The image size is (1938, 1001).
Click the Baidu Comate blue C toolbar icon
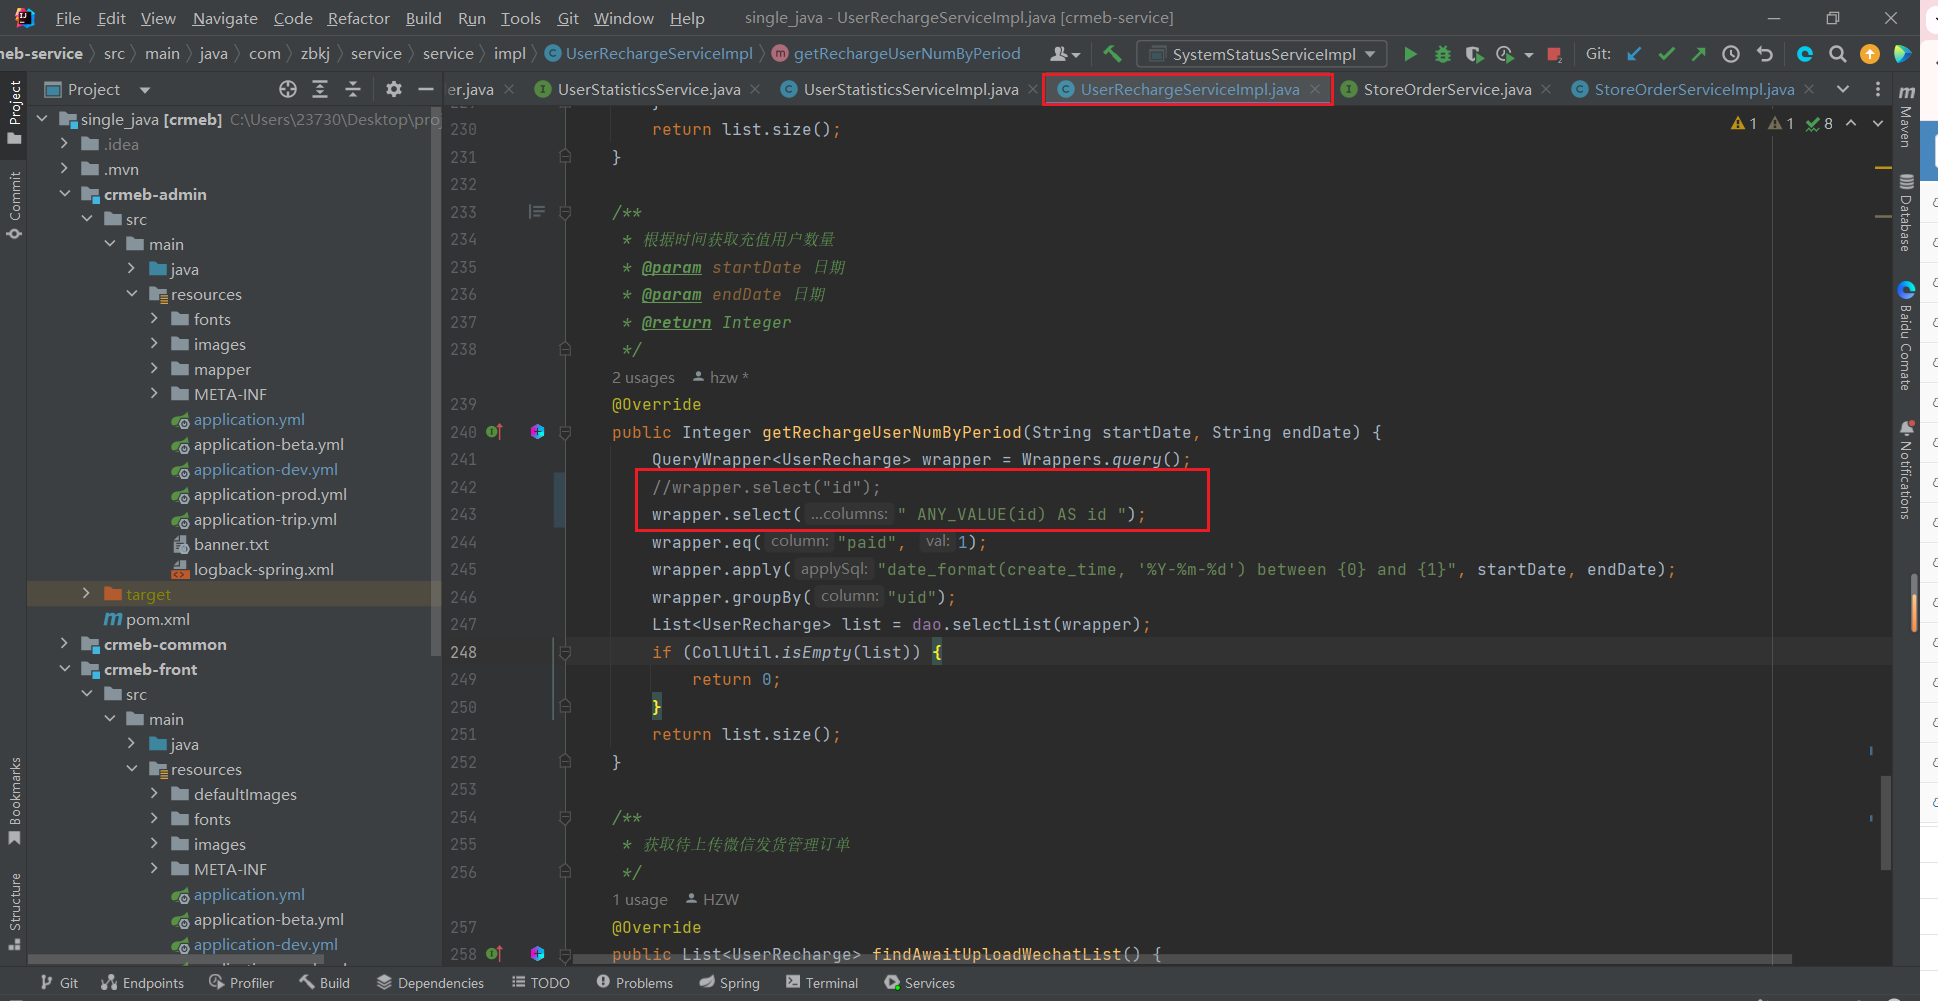pyautogui.click(x=1805, y=54)
